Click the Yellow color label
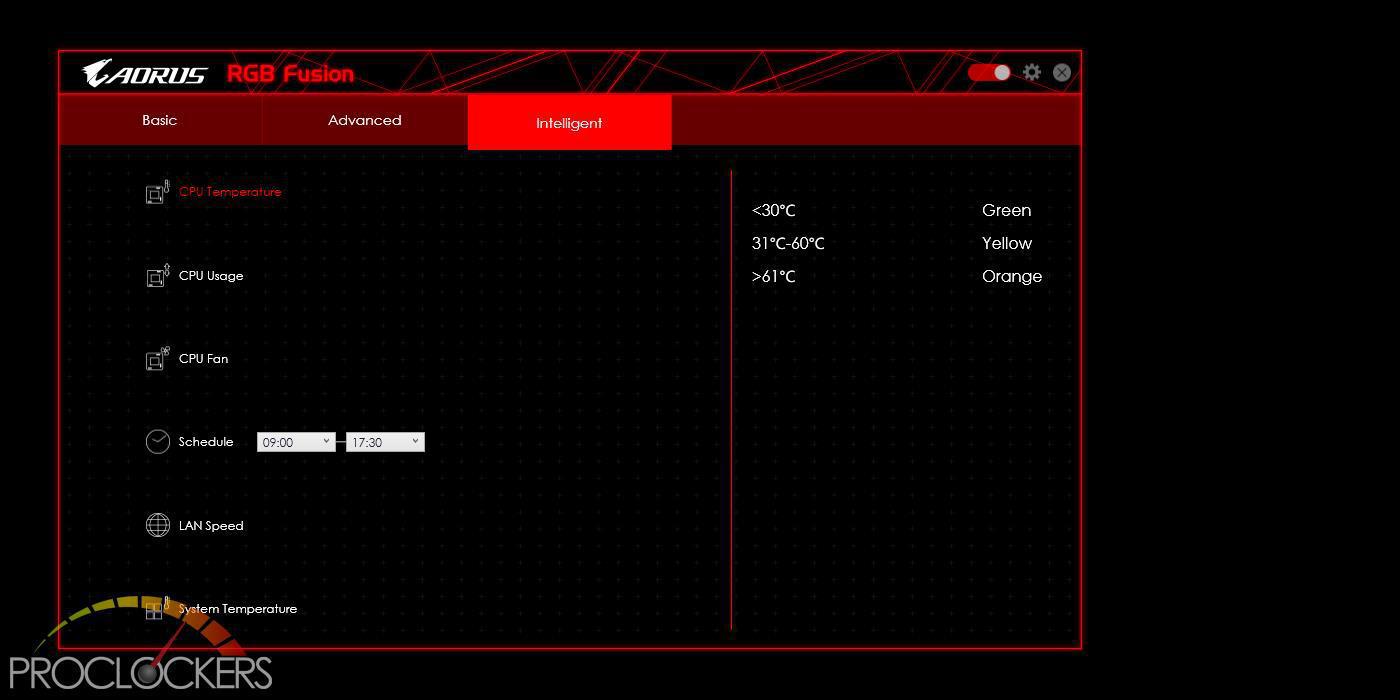 tap(1007, 244)
